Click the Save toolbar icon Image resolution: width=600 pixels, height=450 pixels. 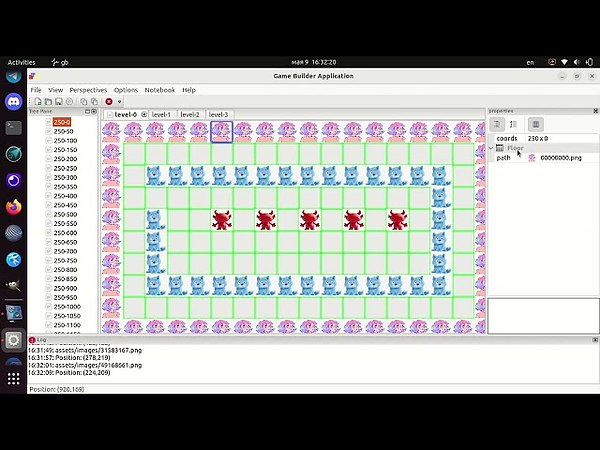click(x=59, y=102)
